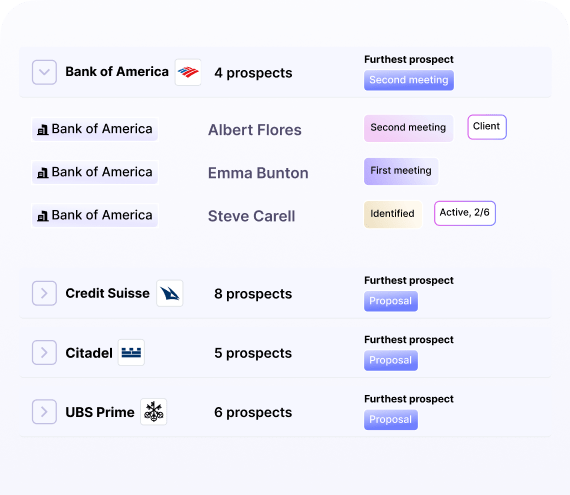
Task: Open Albert Flores prospect
Action: tap(255, 130)
